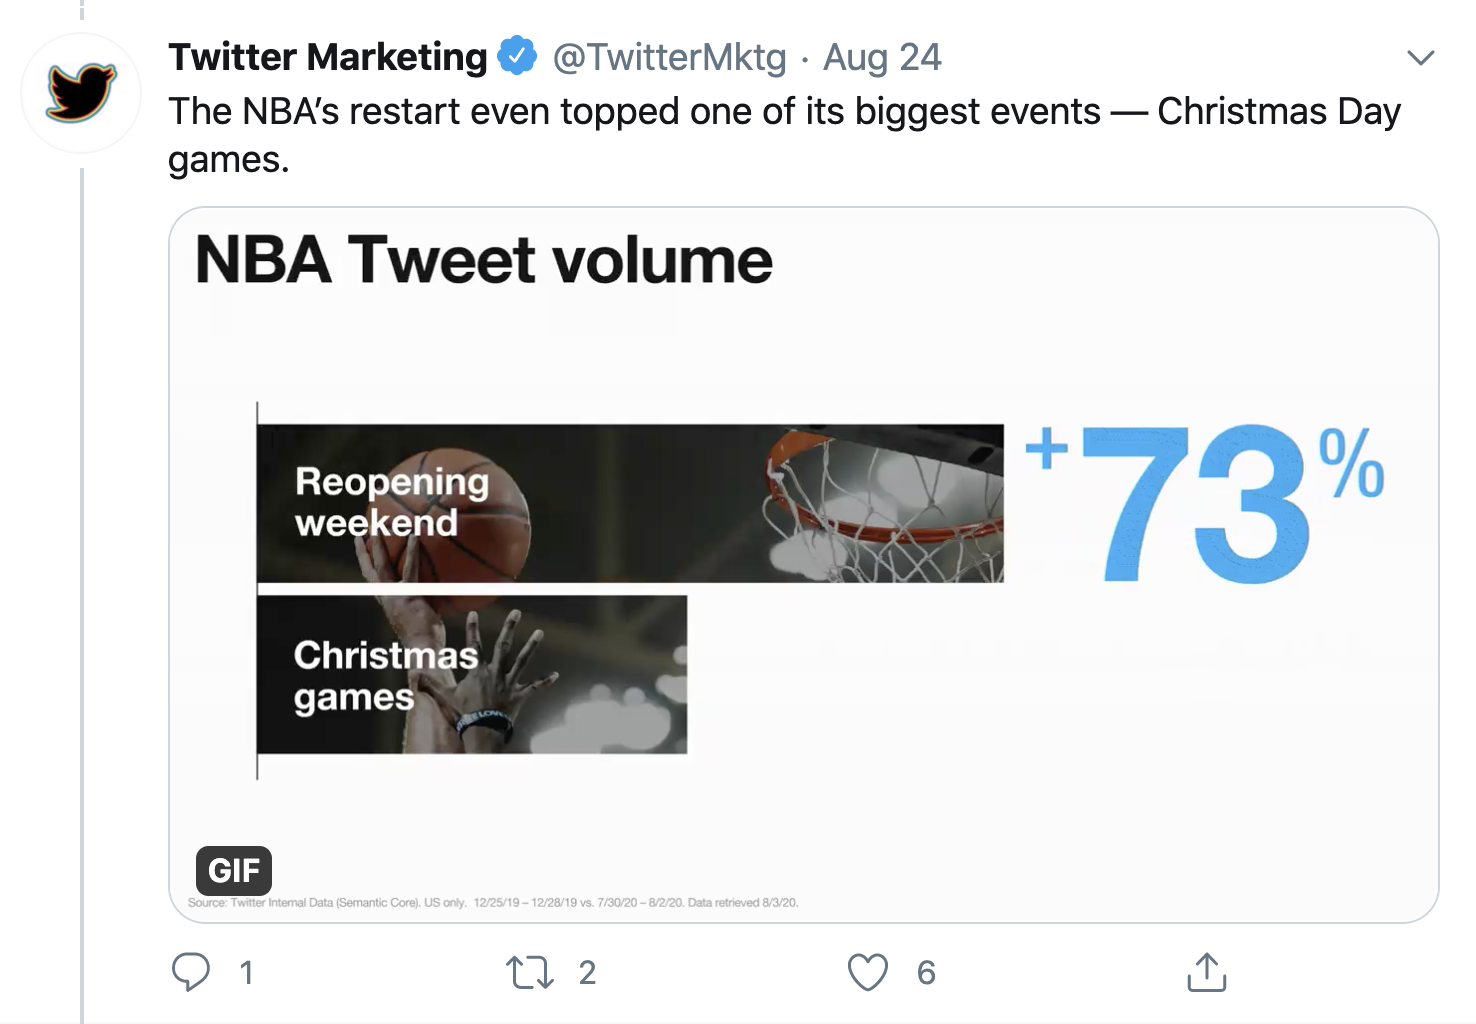The width and height of the screenshot is (1476, 1024).
Task: Visit the @TwitterMktg handle link
Action: pyautogui.click(x=669, y=57)
